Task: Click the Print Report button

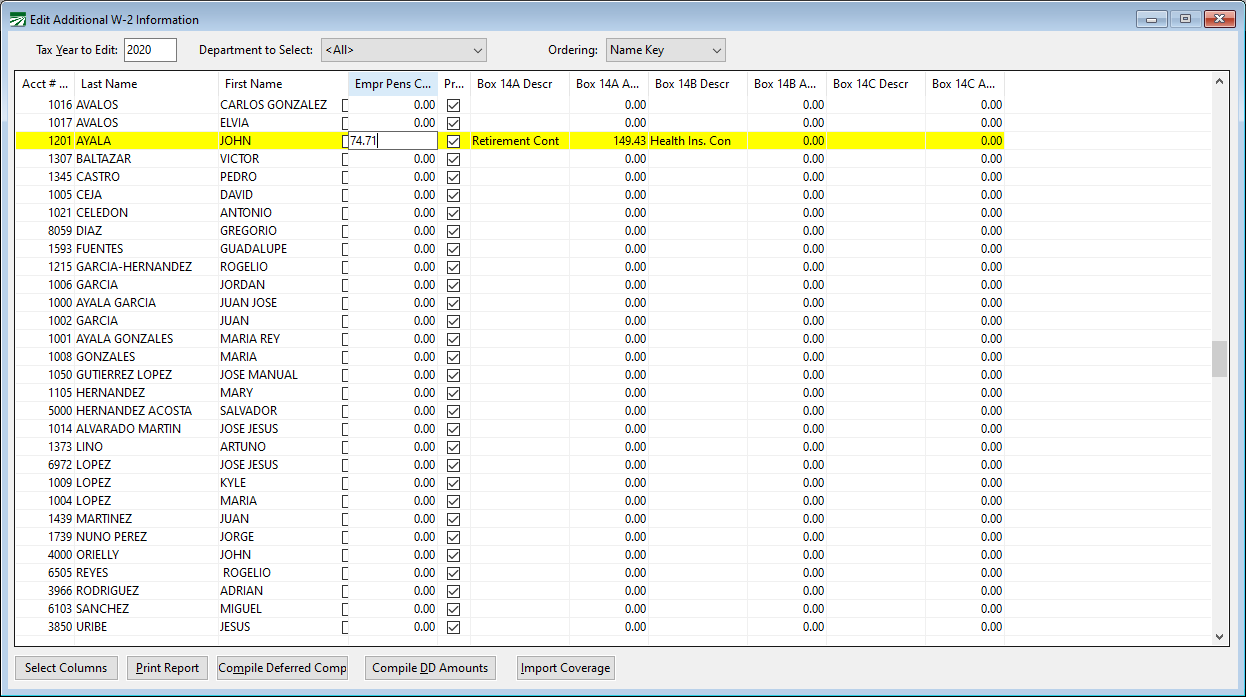Action: point(167,668)
